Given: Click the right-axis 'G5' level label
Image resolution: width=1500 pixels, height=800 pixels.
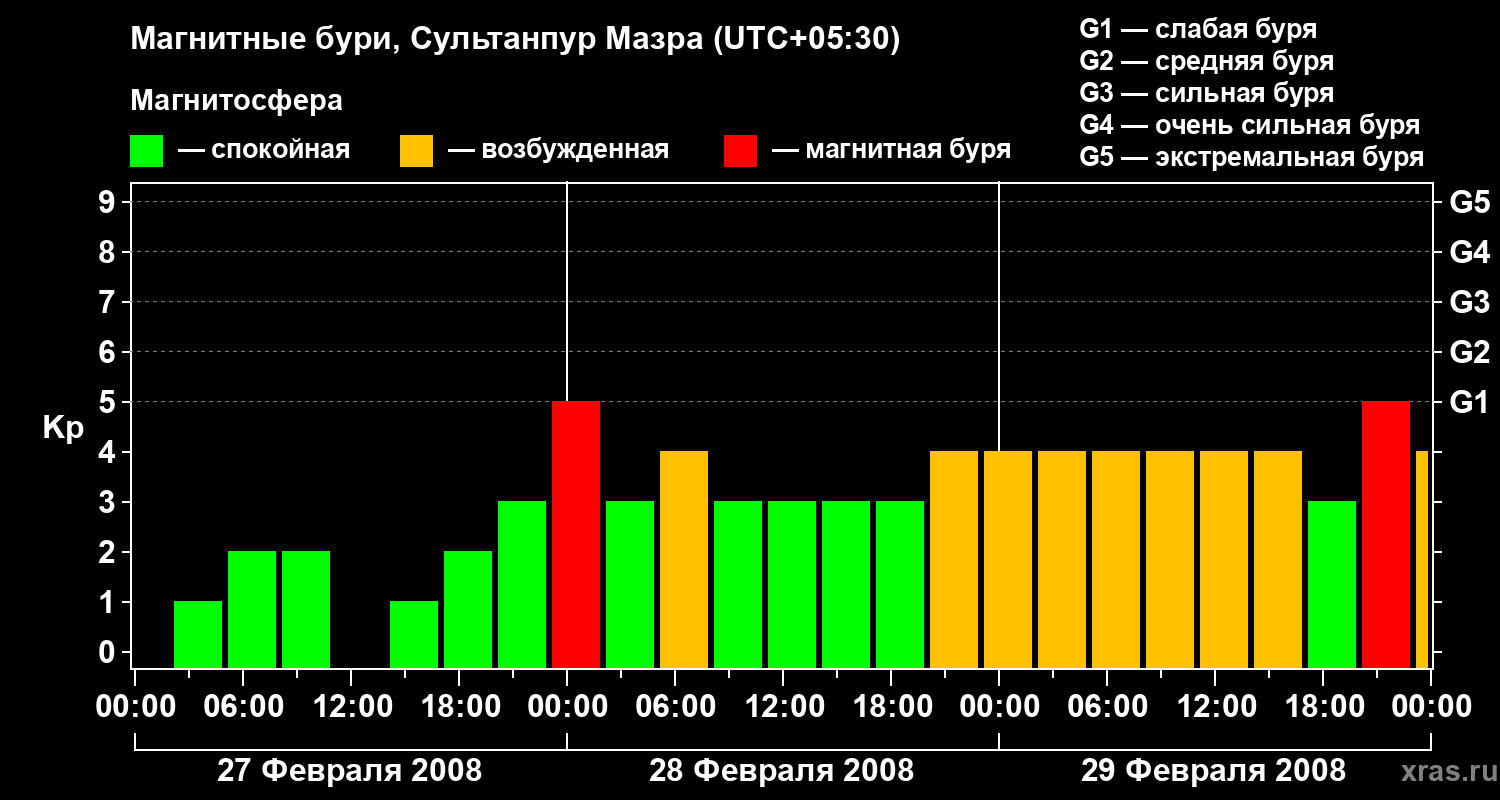Looking at the screenshot, I should pyautogui.click(x=1469, y=202).
